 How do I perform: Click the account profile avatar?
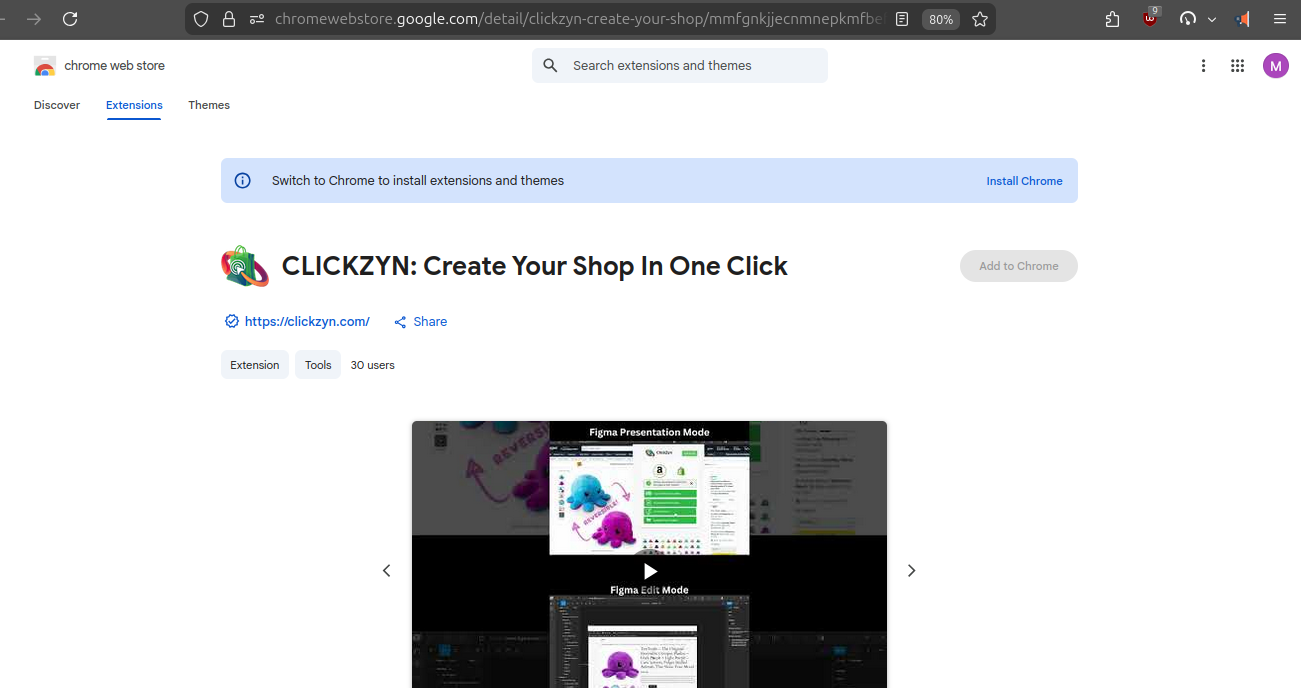point(1275,66)
